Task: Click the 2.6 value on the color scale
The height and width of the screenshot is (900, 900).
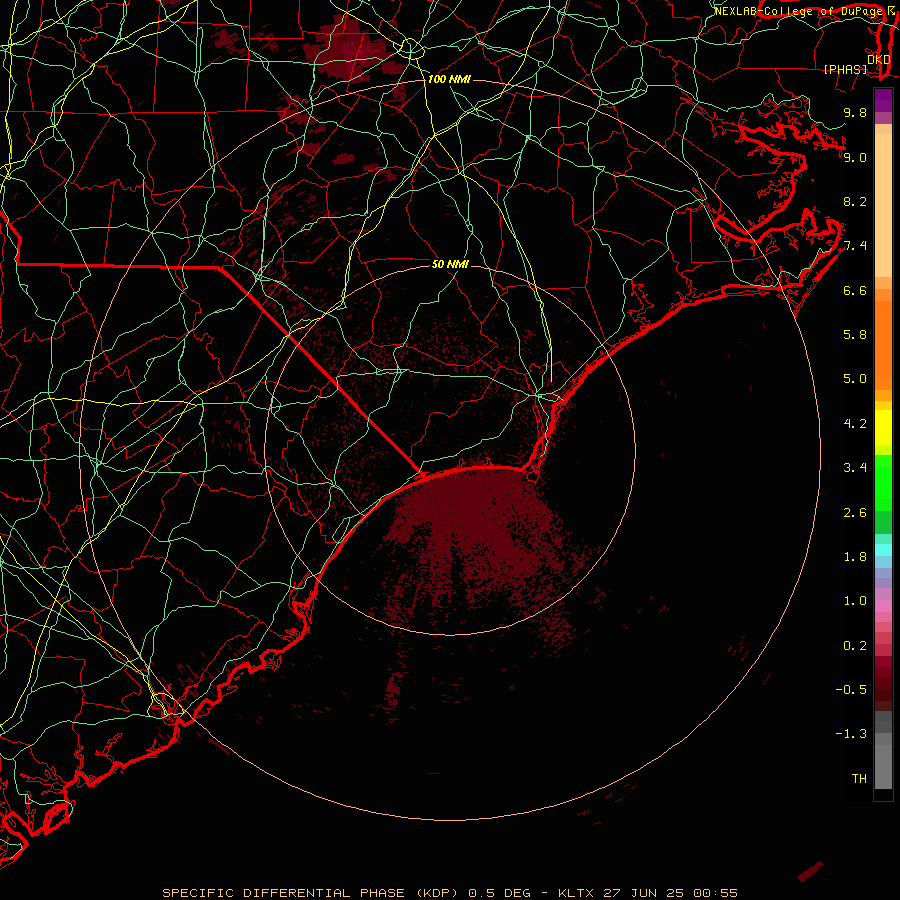Action: tap(855, 513)
